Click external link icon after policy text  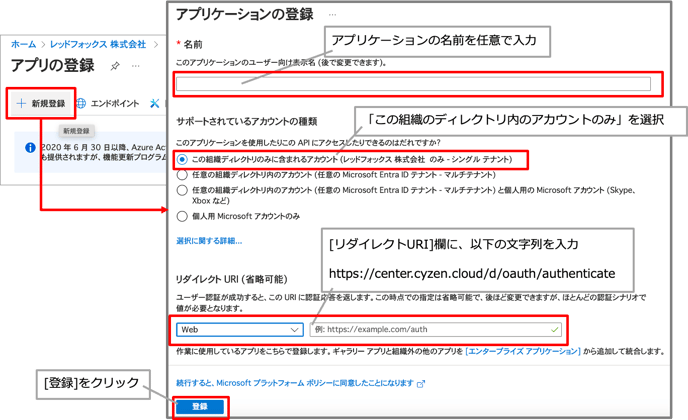pyautogui.click(x=421, y=384)
